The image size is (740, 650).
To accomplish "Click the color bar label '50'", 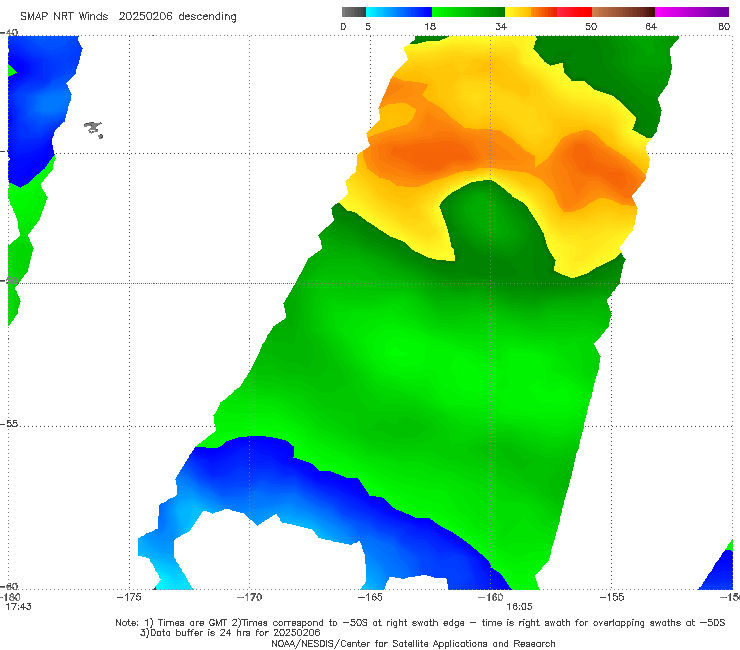I will (x=591, y=26).
